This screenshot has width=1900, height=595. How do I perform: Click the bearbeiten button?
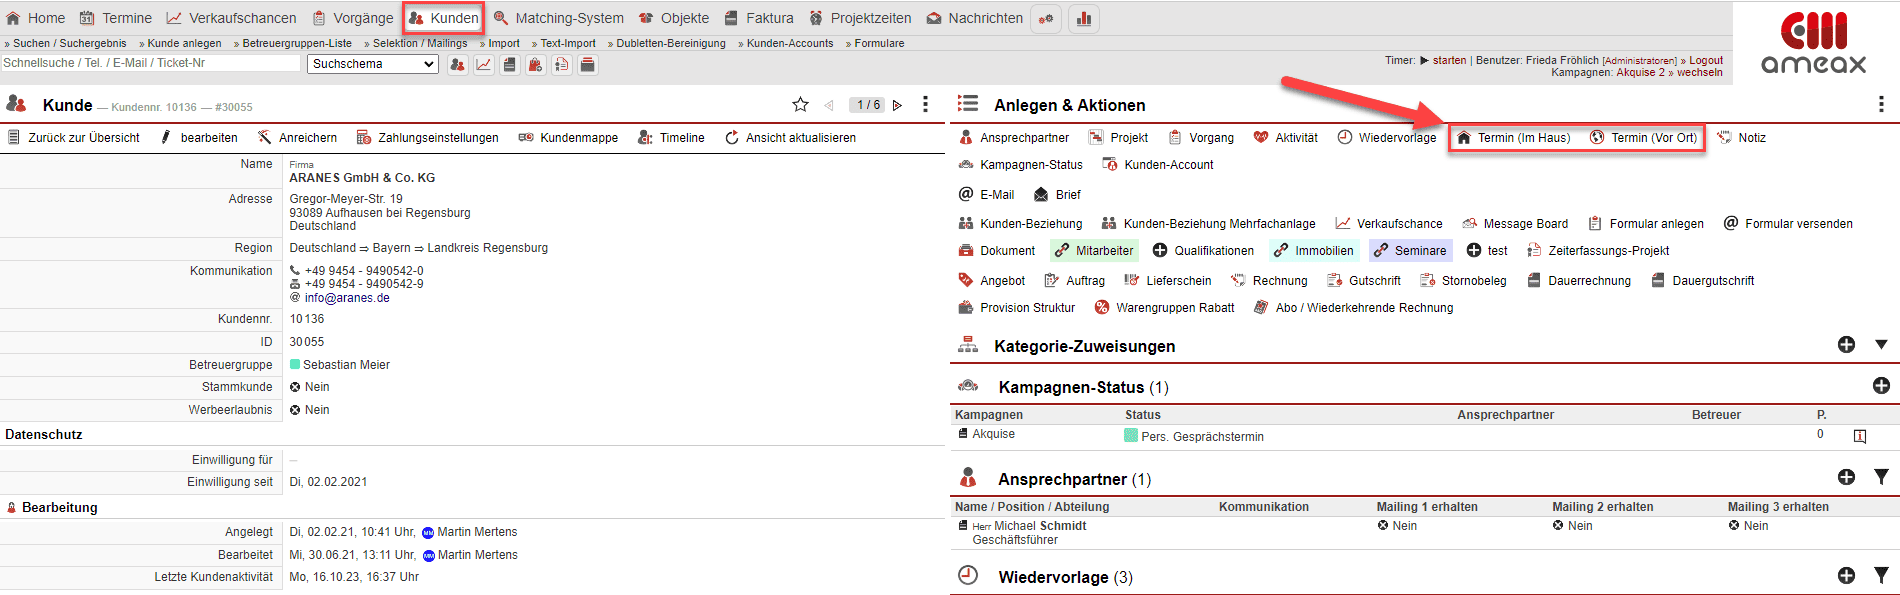pos(199,138)
